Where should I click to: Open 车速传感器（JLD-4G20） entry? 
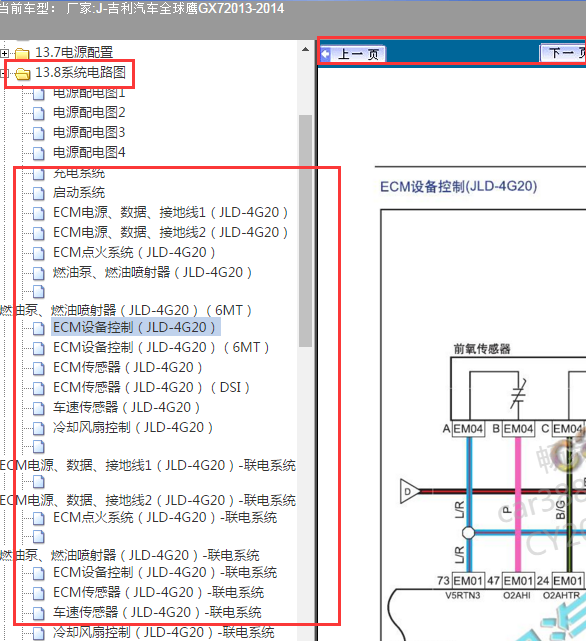126,408
